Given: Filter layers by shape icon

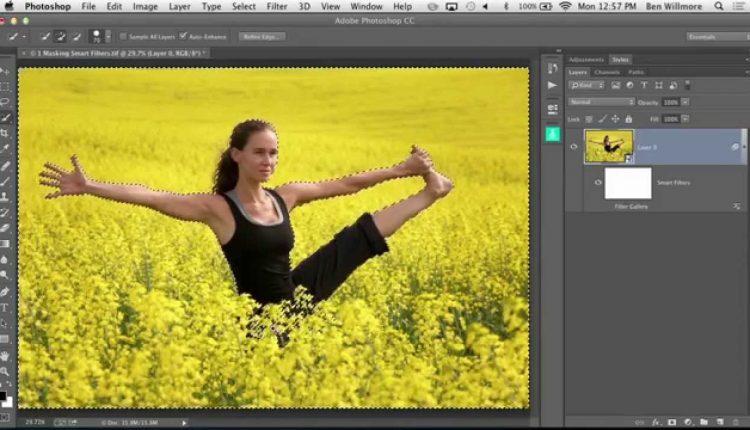Looking at the screenshot, I should 659,85.
